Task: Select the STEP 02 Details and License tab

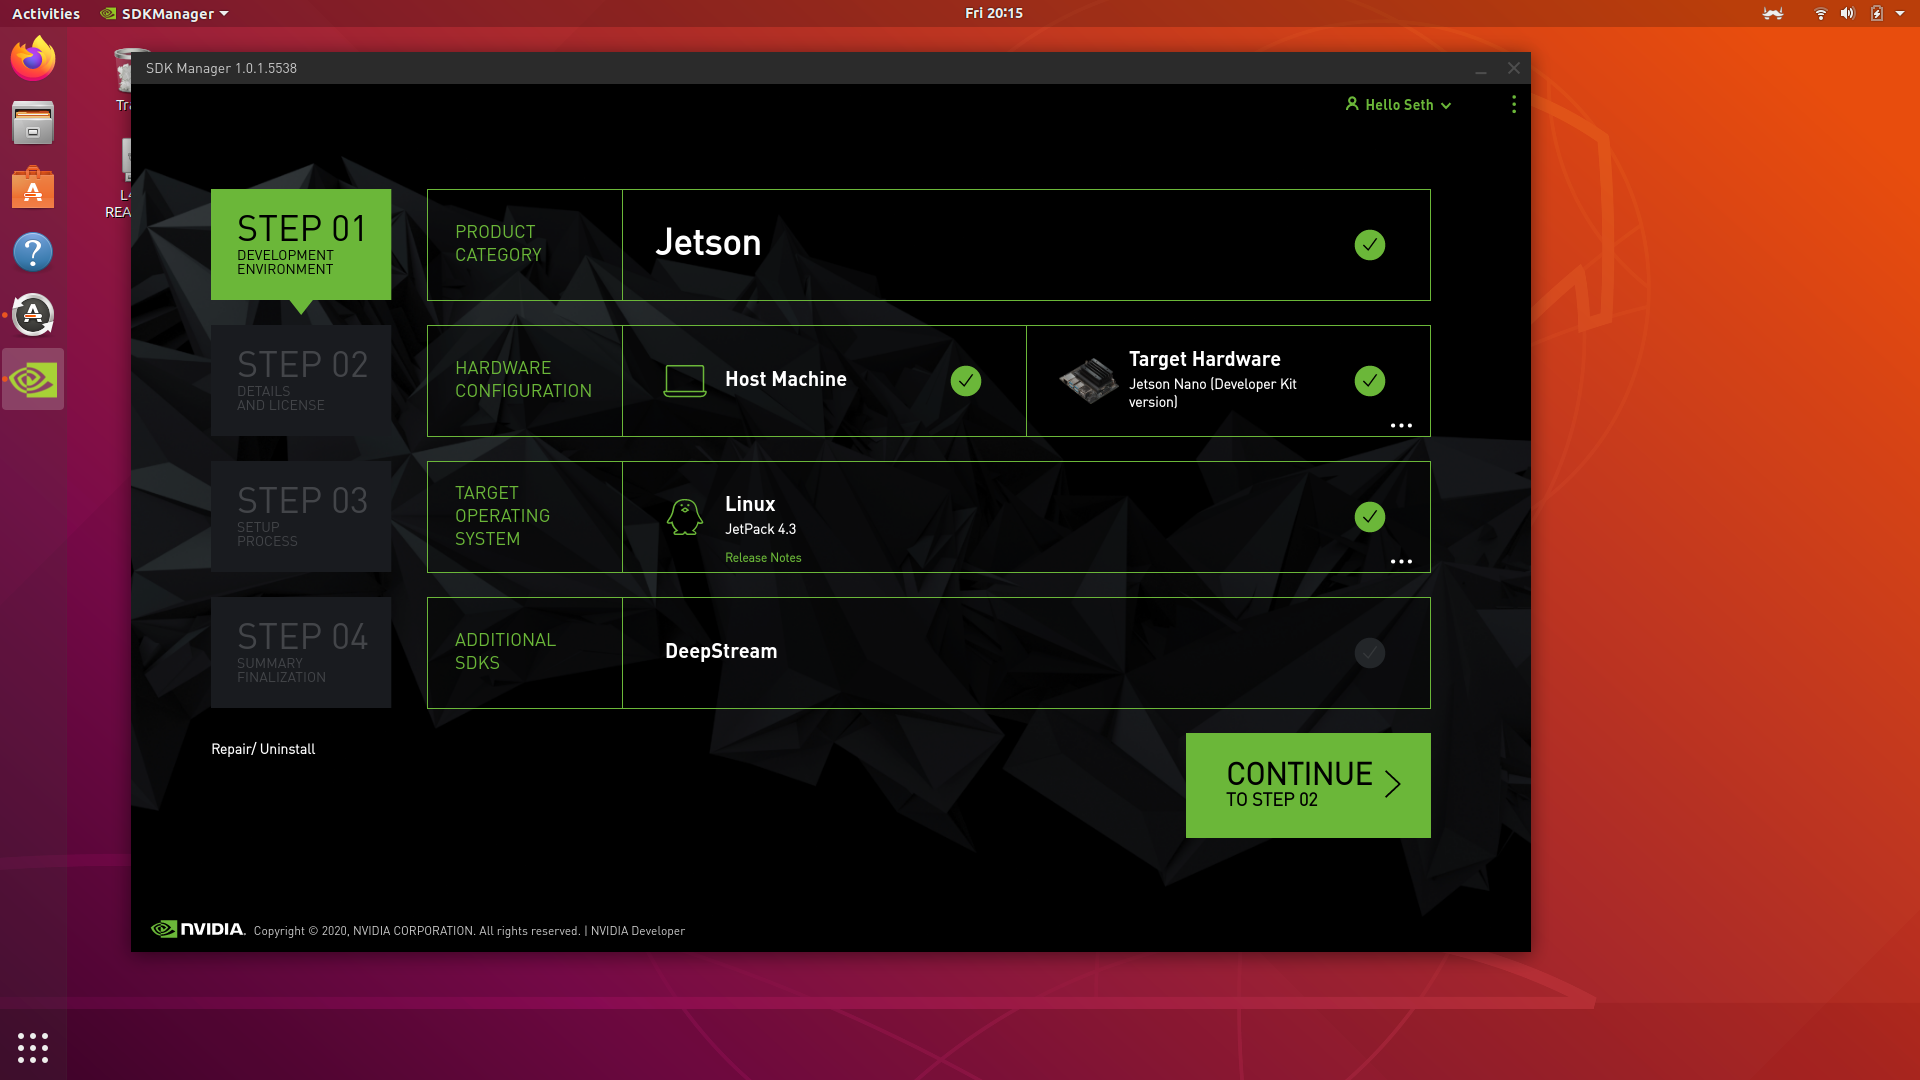Action: click(x=301, y=381)
